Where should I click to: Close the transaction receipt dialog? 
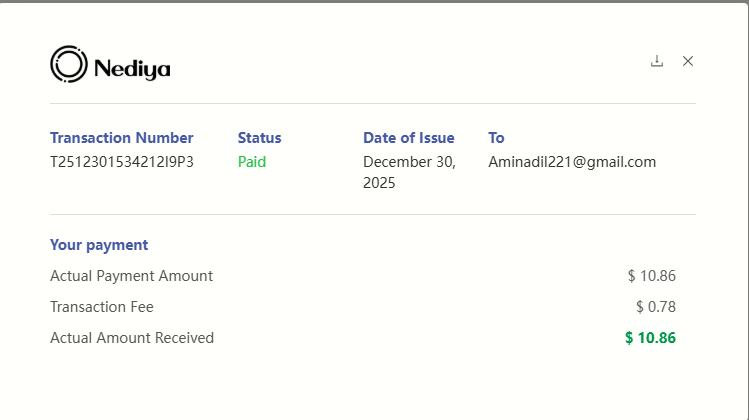[x=688, y=61]
